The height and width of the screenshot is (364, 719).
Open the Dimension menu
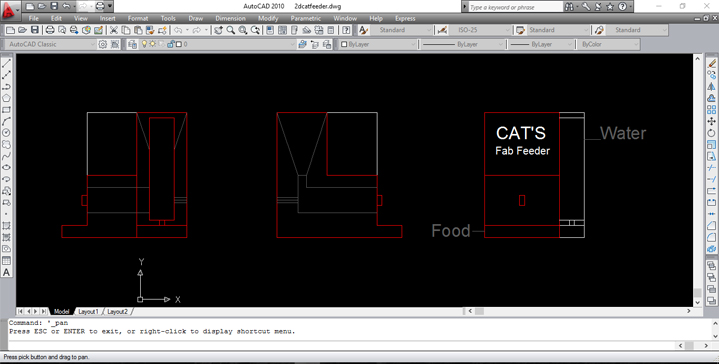[x=232, y=19]
